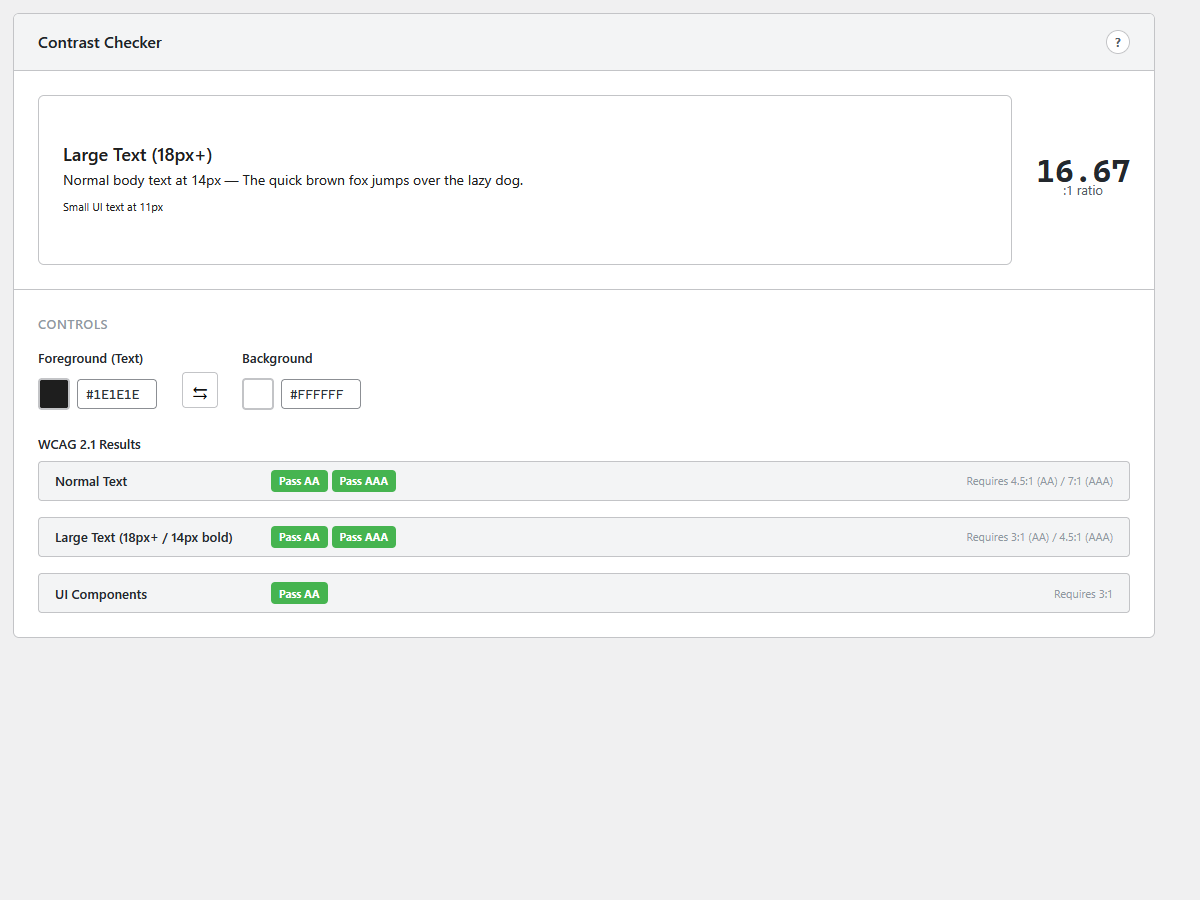Open the background color picker swatch
Screen dimensions: 1200x900
257,393
